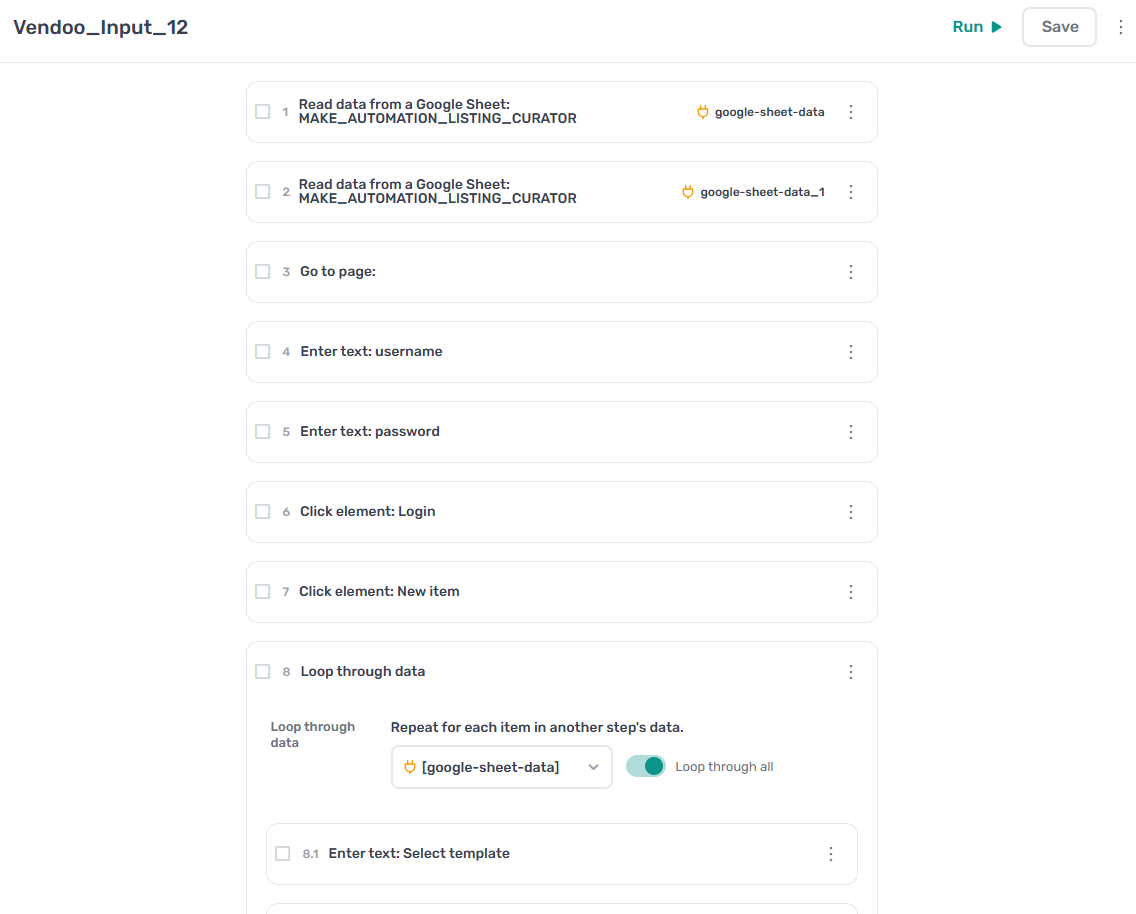Screen dimensions: 1136x914
Task: Open options for Select template step 8.1
Action: click(x=830, y=854)
